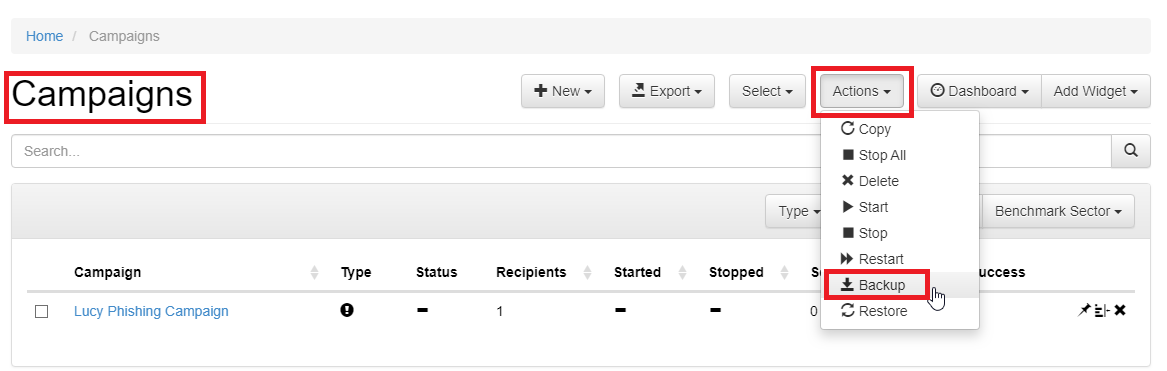
Task: Click the delete X icon in campaign row
Action: (x=1119, y=311)
